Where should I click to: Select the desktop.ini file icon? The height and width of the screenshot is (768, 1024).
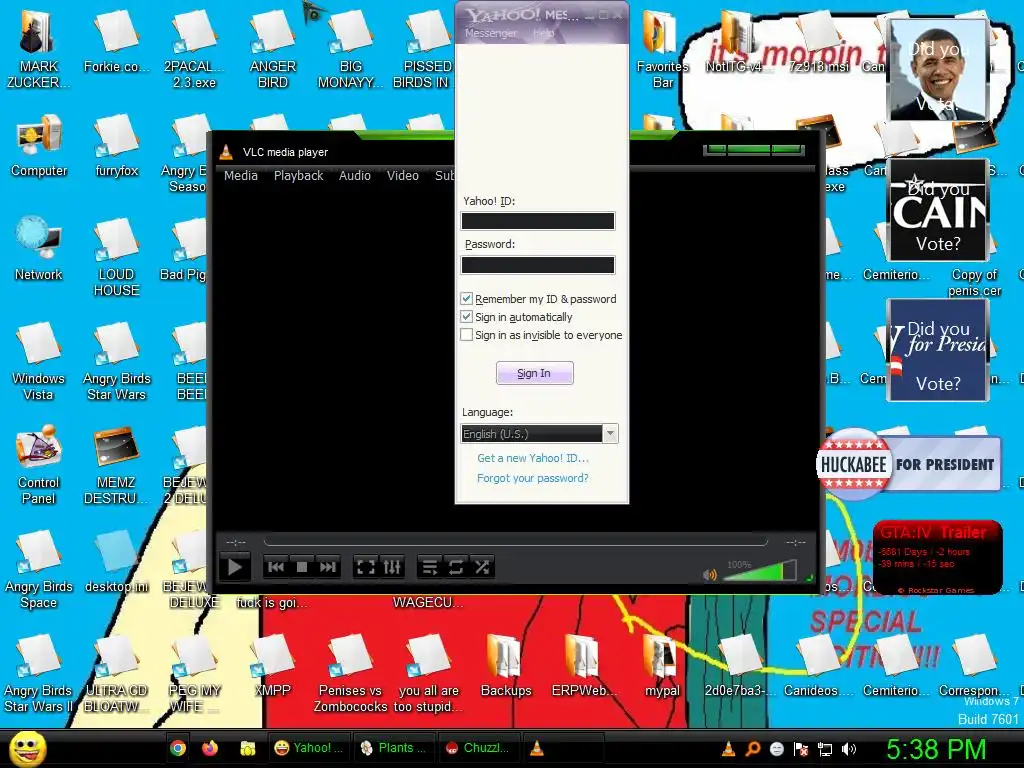click(x=116, y=561)
